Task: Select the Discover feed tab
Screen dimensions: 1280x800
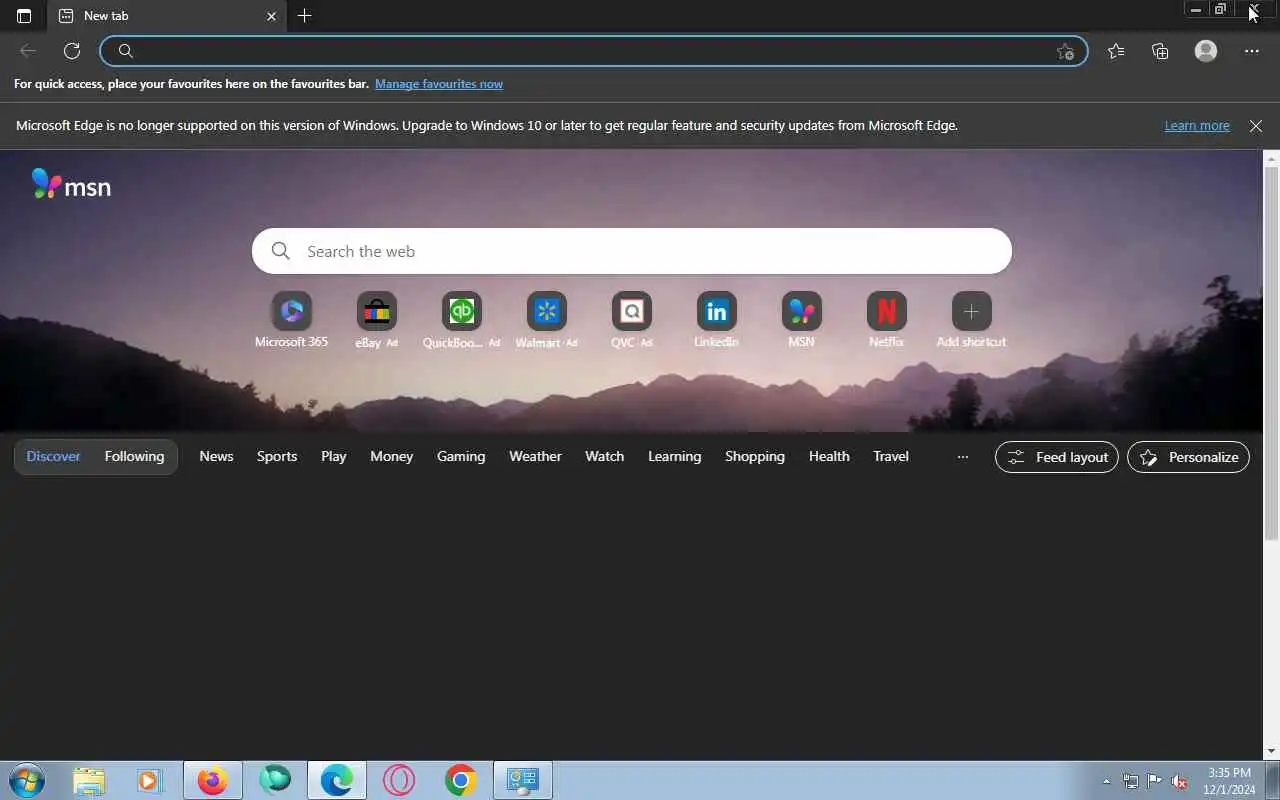Action: point(53,456)
